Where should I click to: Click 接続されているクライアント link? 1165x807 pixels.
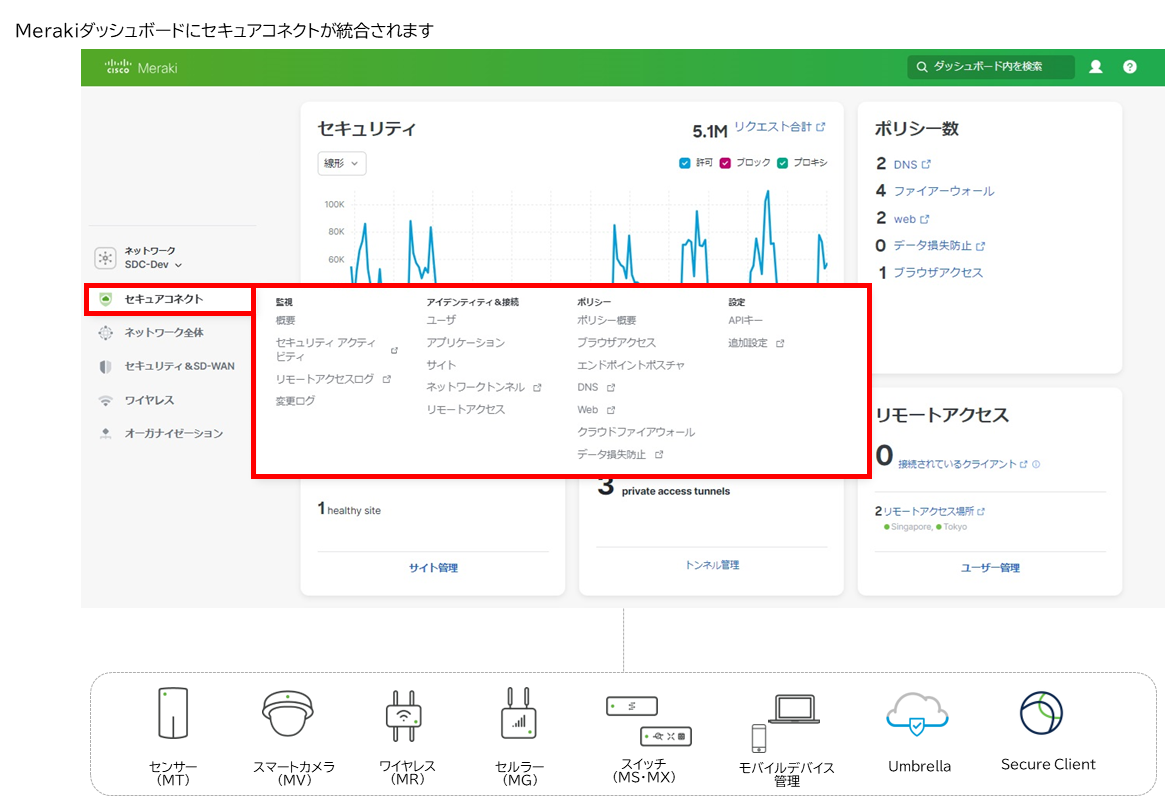957,464
